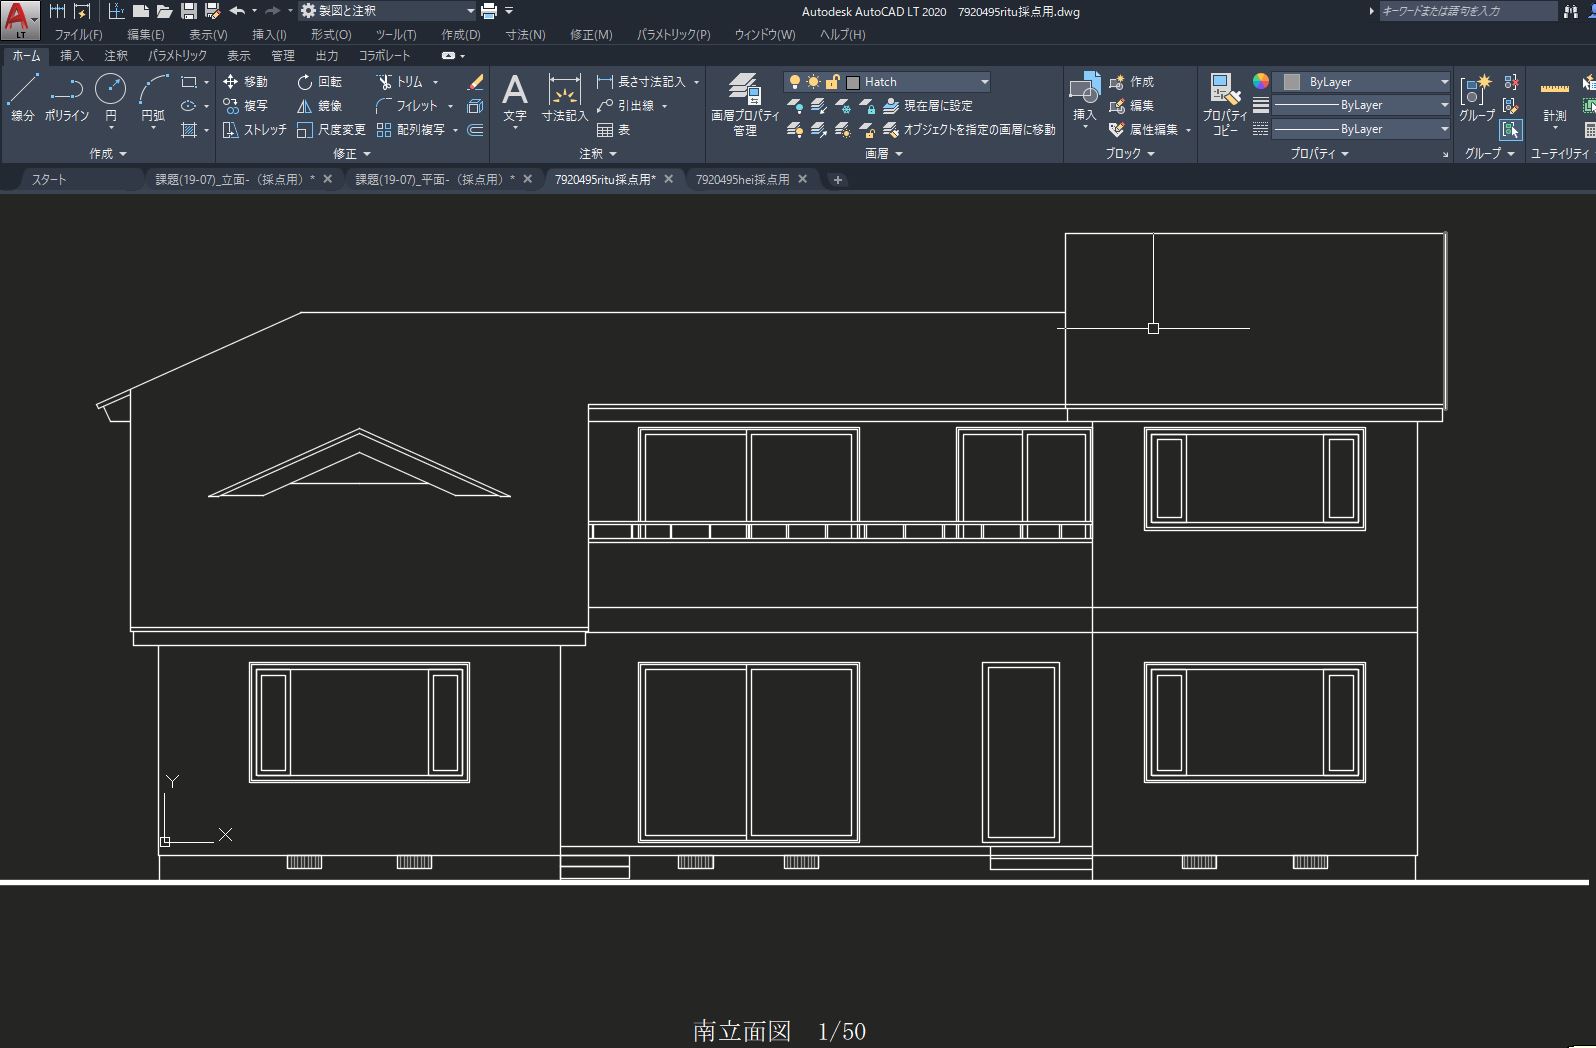Click the 複写 (Copy) tool
Image resolution: width=1596 pixels, height=1048 pixels.
245,106
